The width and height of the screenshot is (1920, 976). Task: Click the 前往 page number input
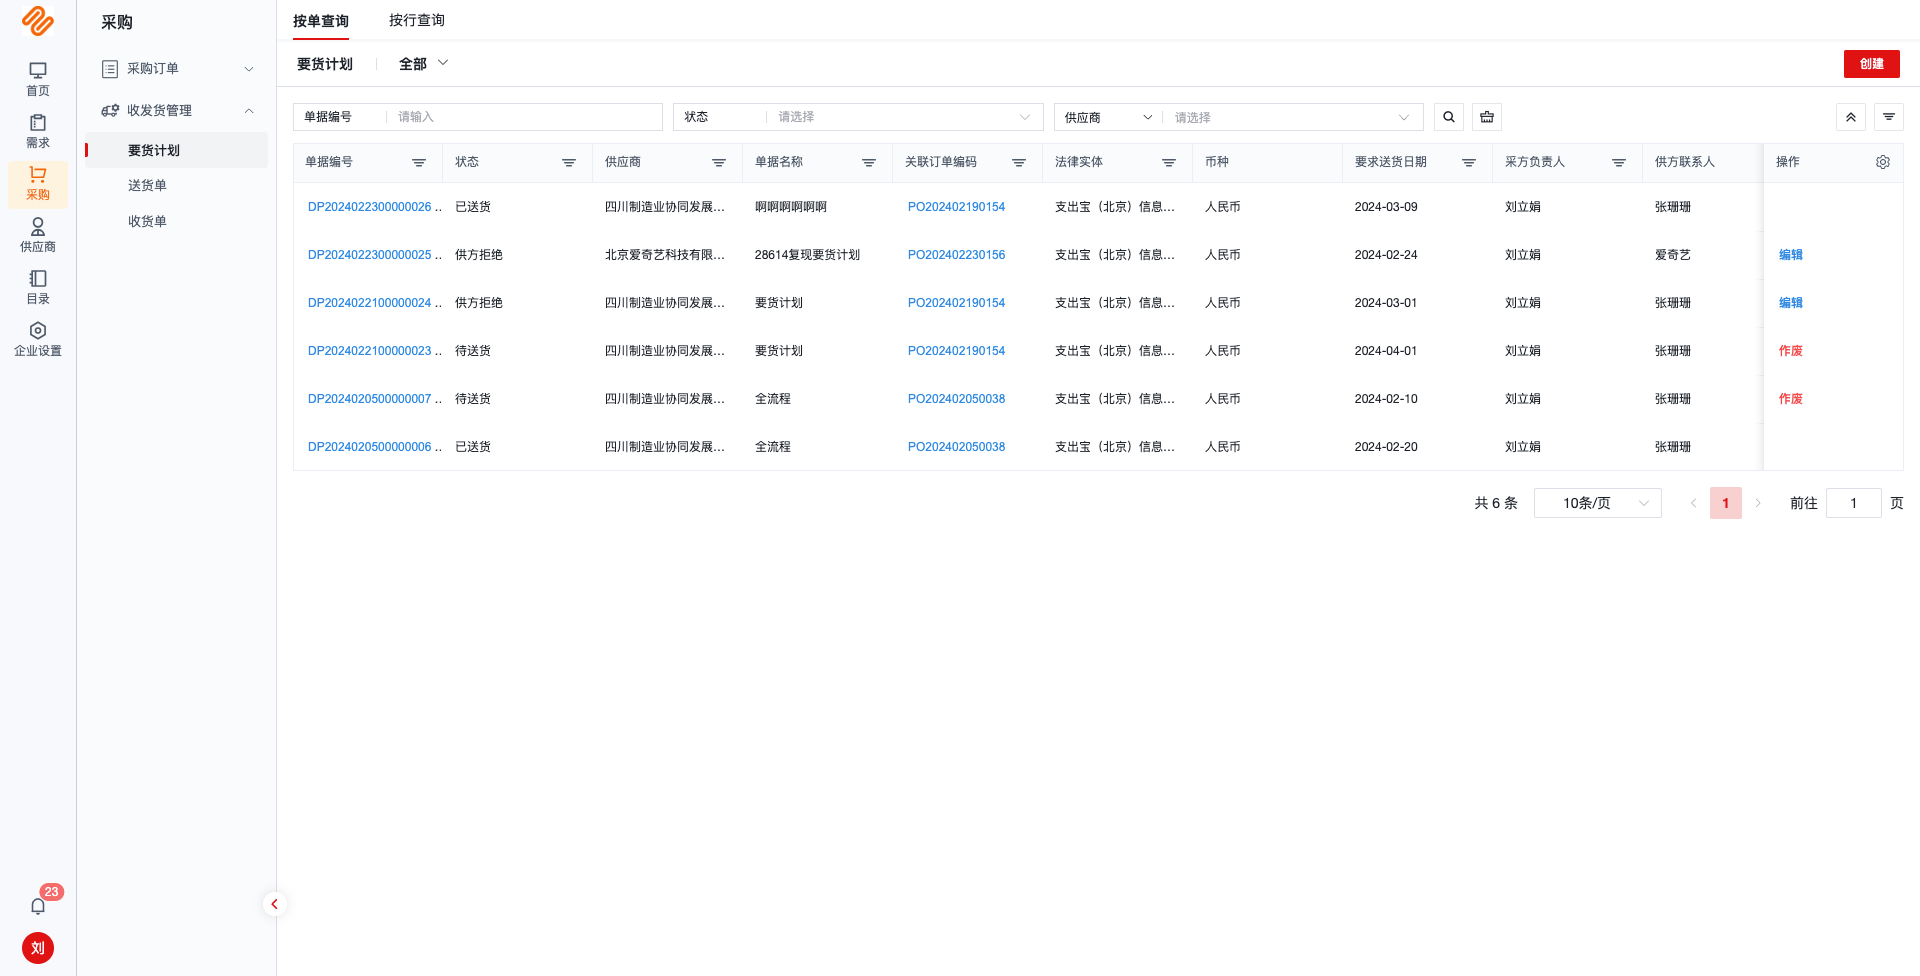click(x=1854, y=503)
